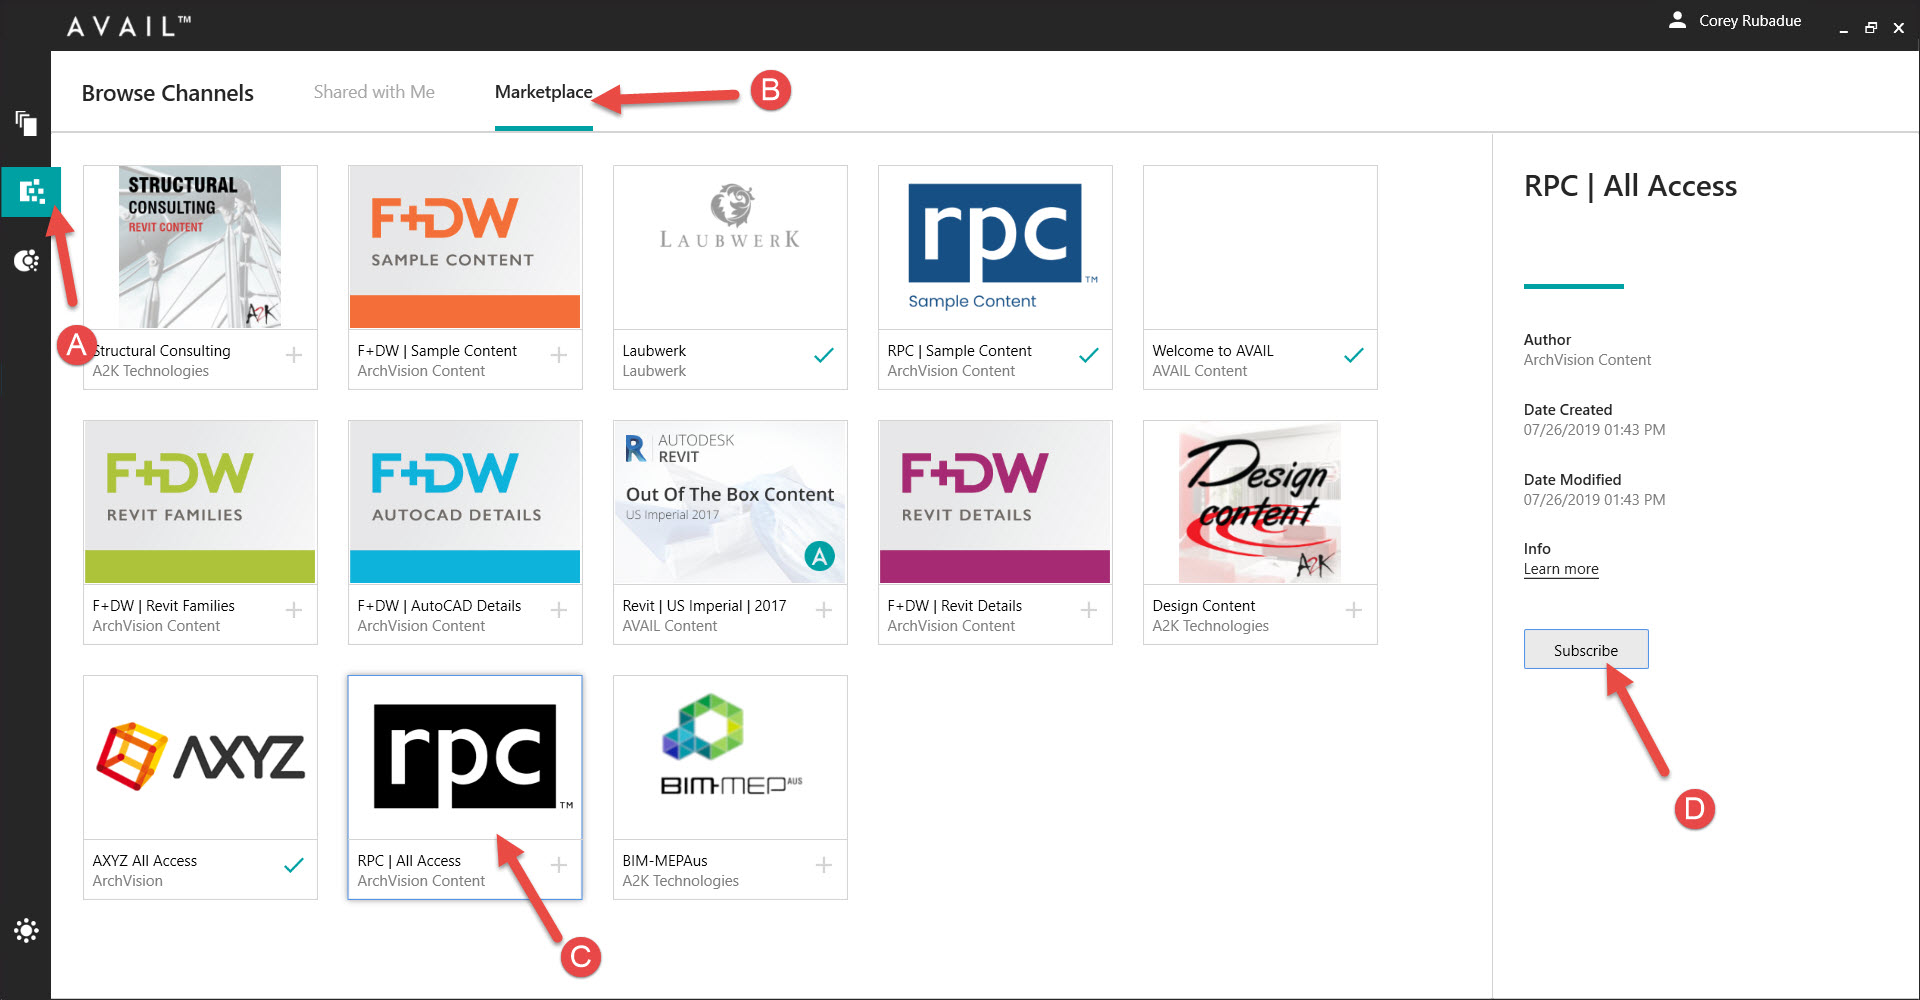This screenshot has width=1920, height=1000.
Task: Select the RPC All Access channel thumbnail
Action: 464,757
